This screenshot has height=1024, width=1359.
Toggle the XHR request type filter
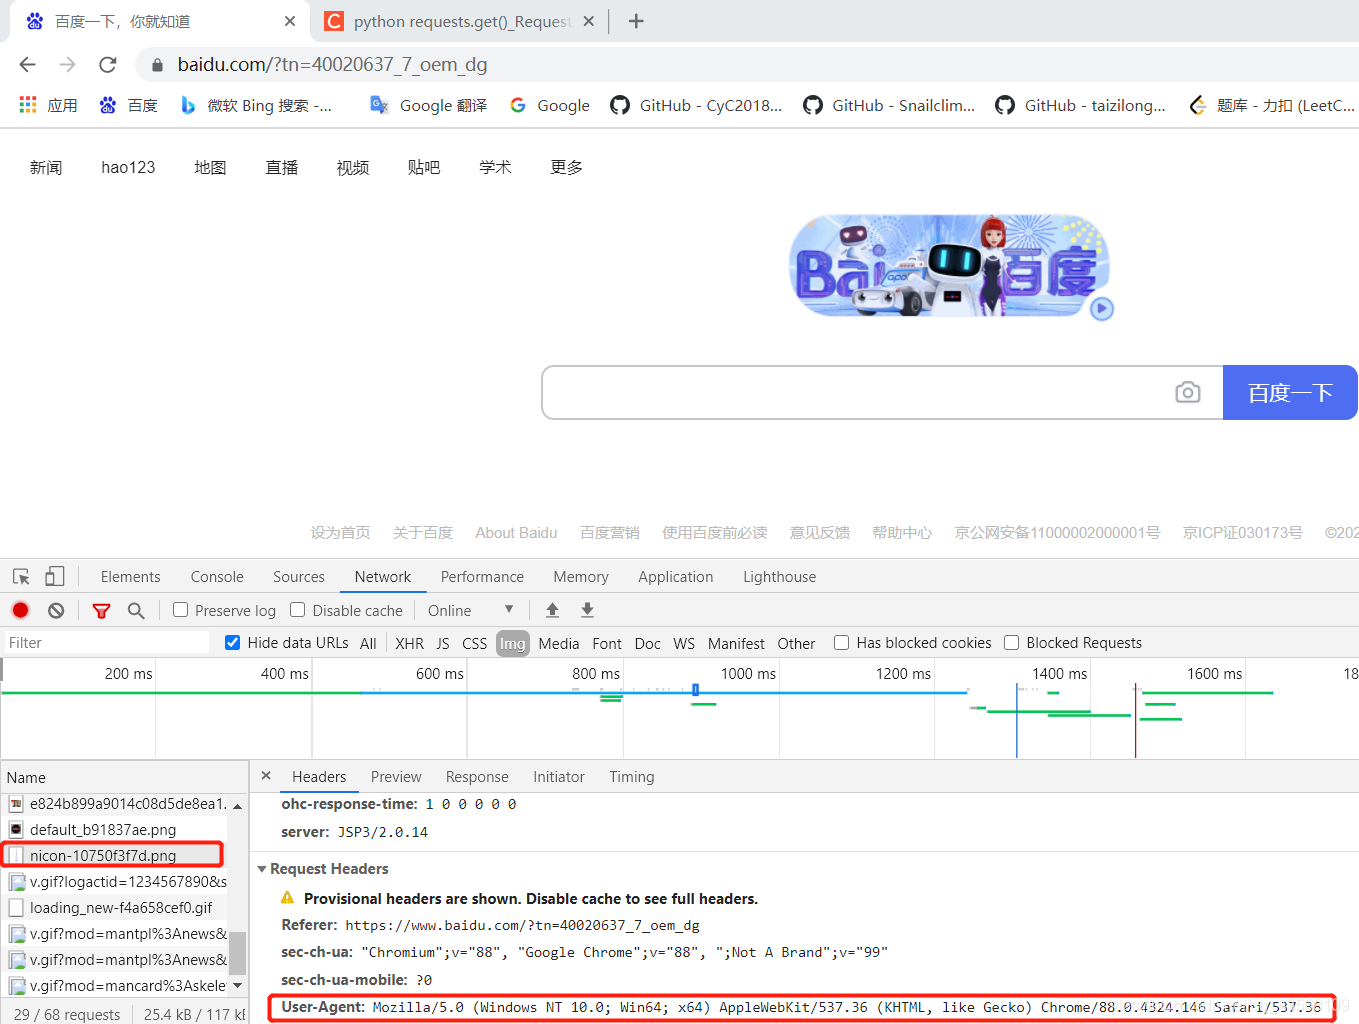tap(410, 644)
